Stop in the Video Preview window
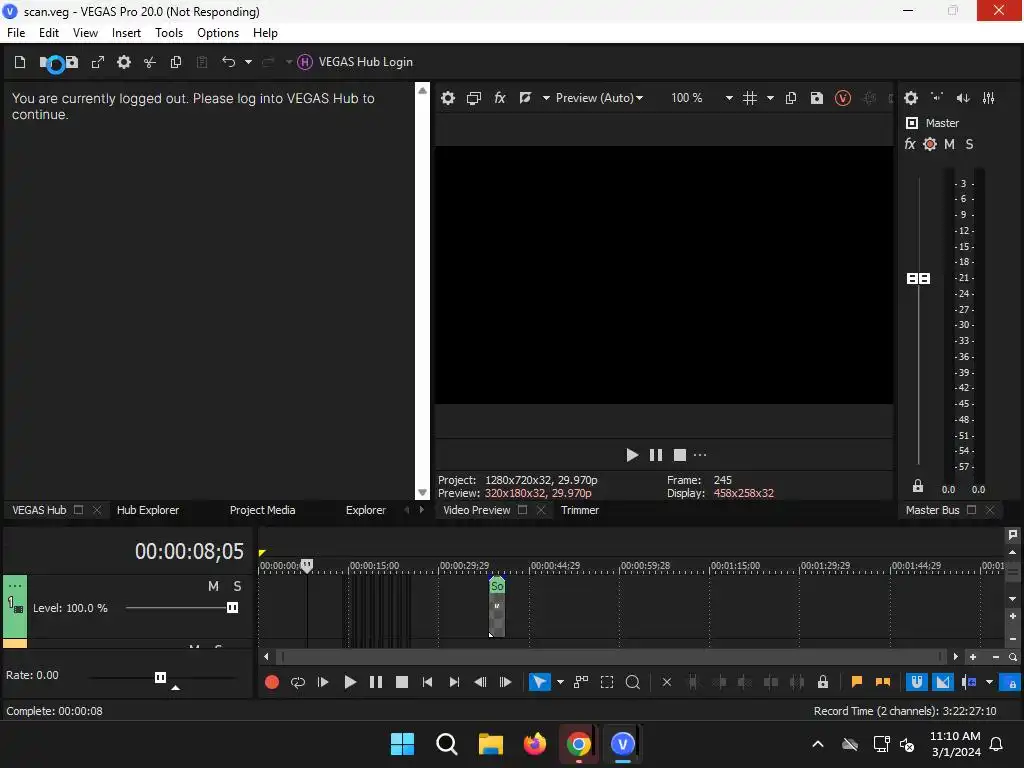1024x768 pixels. tap(680, 455)
